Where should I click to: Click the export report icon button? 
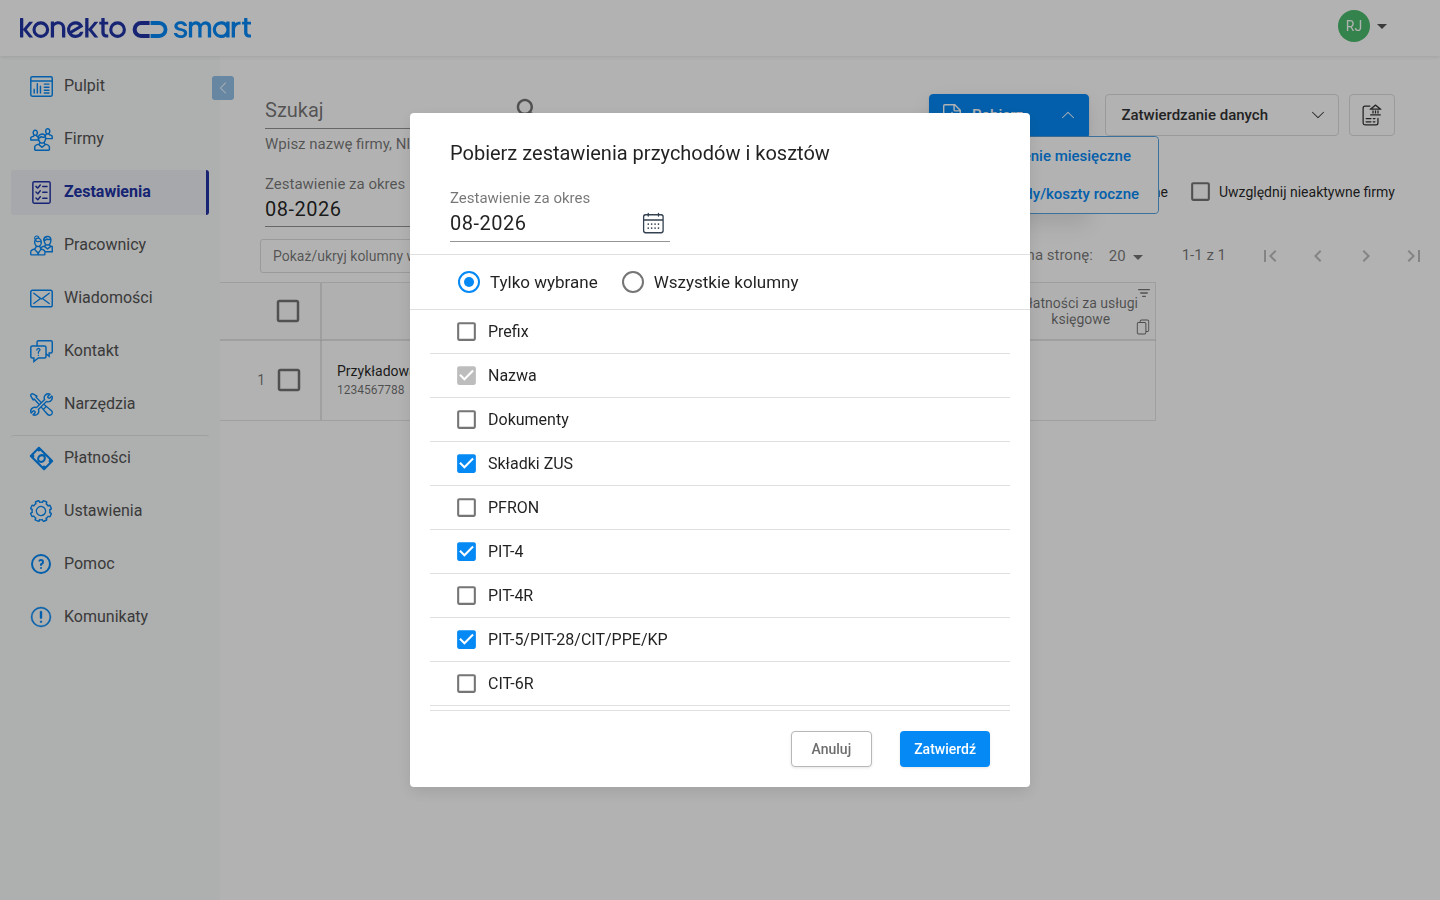point(1372,115)
